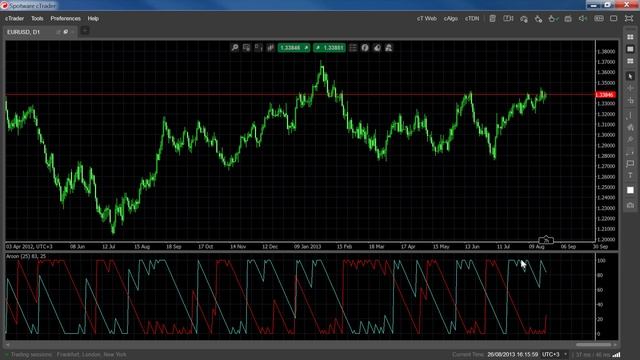
Task: Click the current time 26/08/2013 display
Action: pyautogui.click(x=512, y=354)
